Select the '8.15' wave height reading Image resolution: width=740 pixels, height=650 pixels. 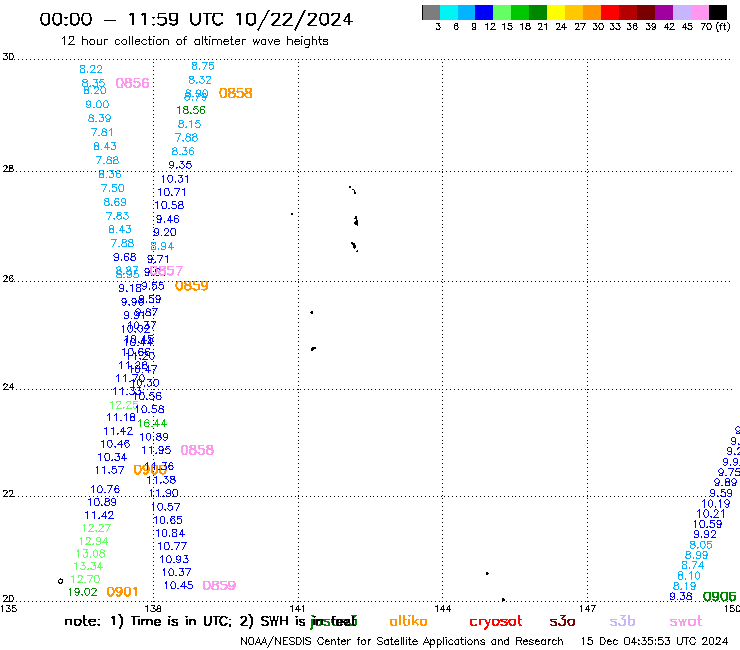coord(189,124)
